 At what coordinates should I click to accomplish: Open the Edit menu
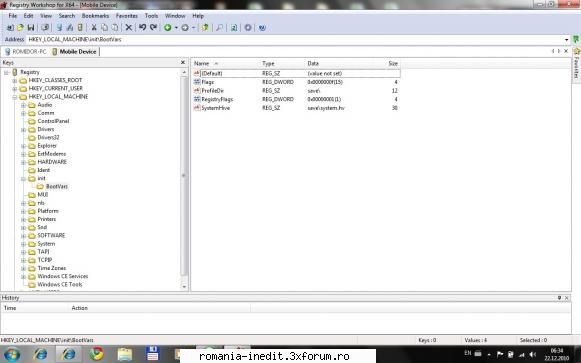tap(29, 16)
